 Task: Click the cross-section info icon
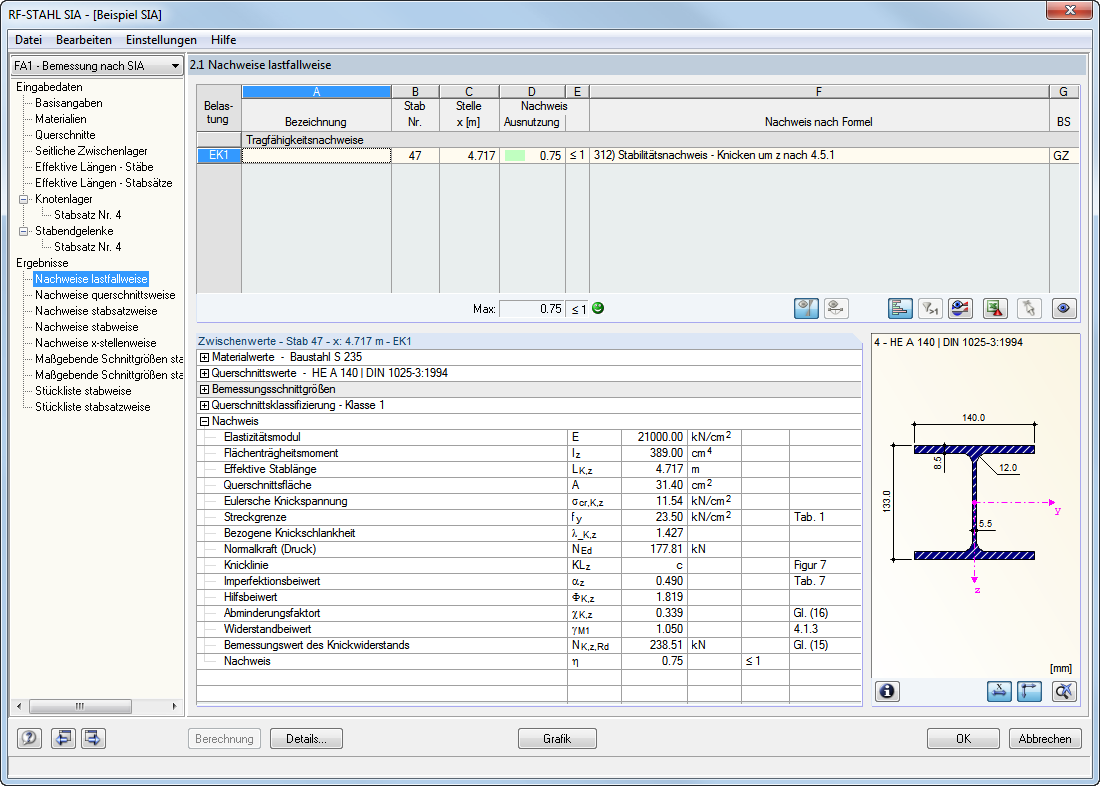[x=887, y=691]
